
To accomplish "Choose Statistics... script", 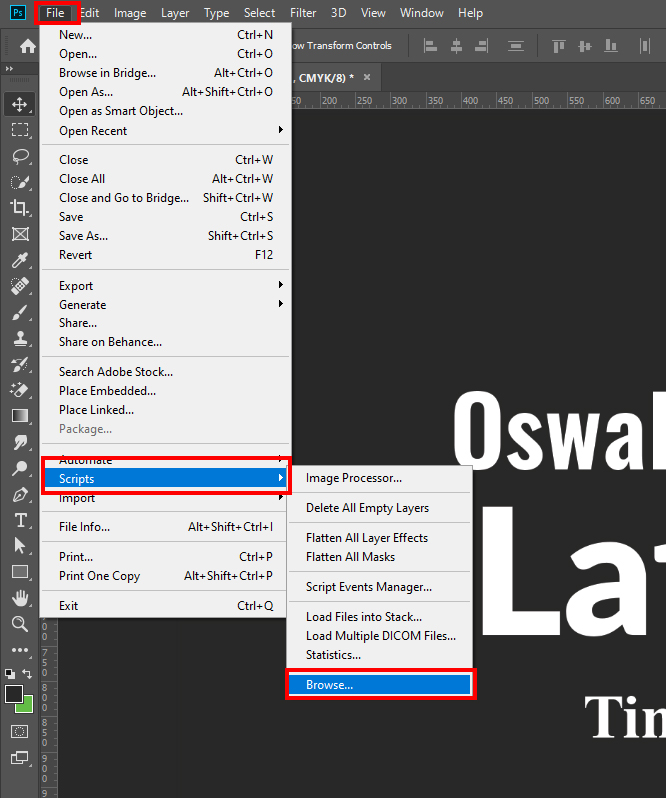I will [380, 655].
